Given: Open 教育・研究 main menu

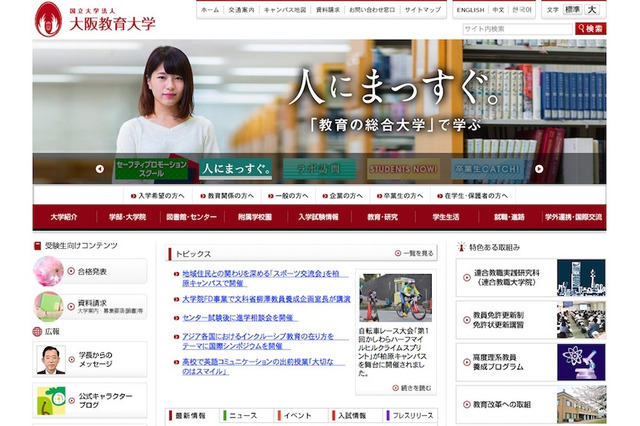Looking at the screenshot, I should pyautogui.click(x=382, y=217).
